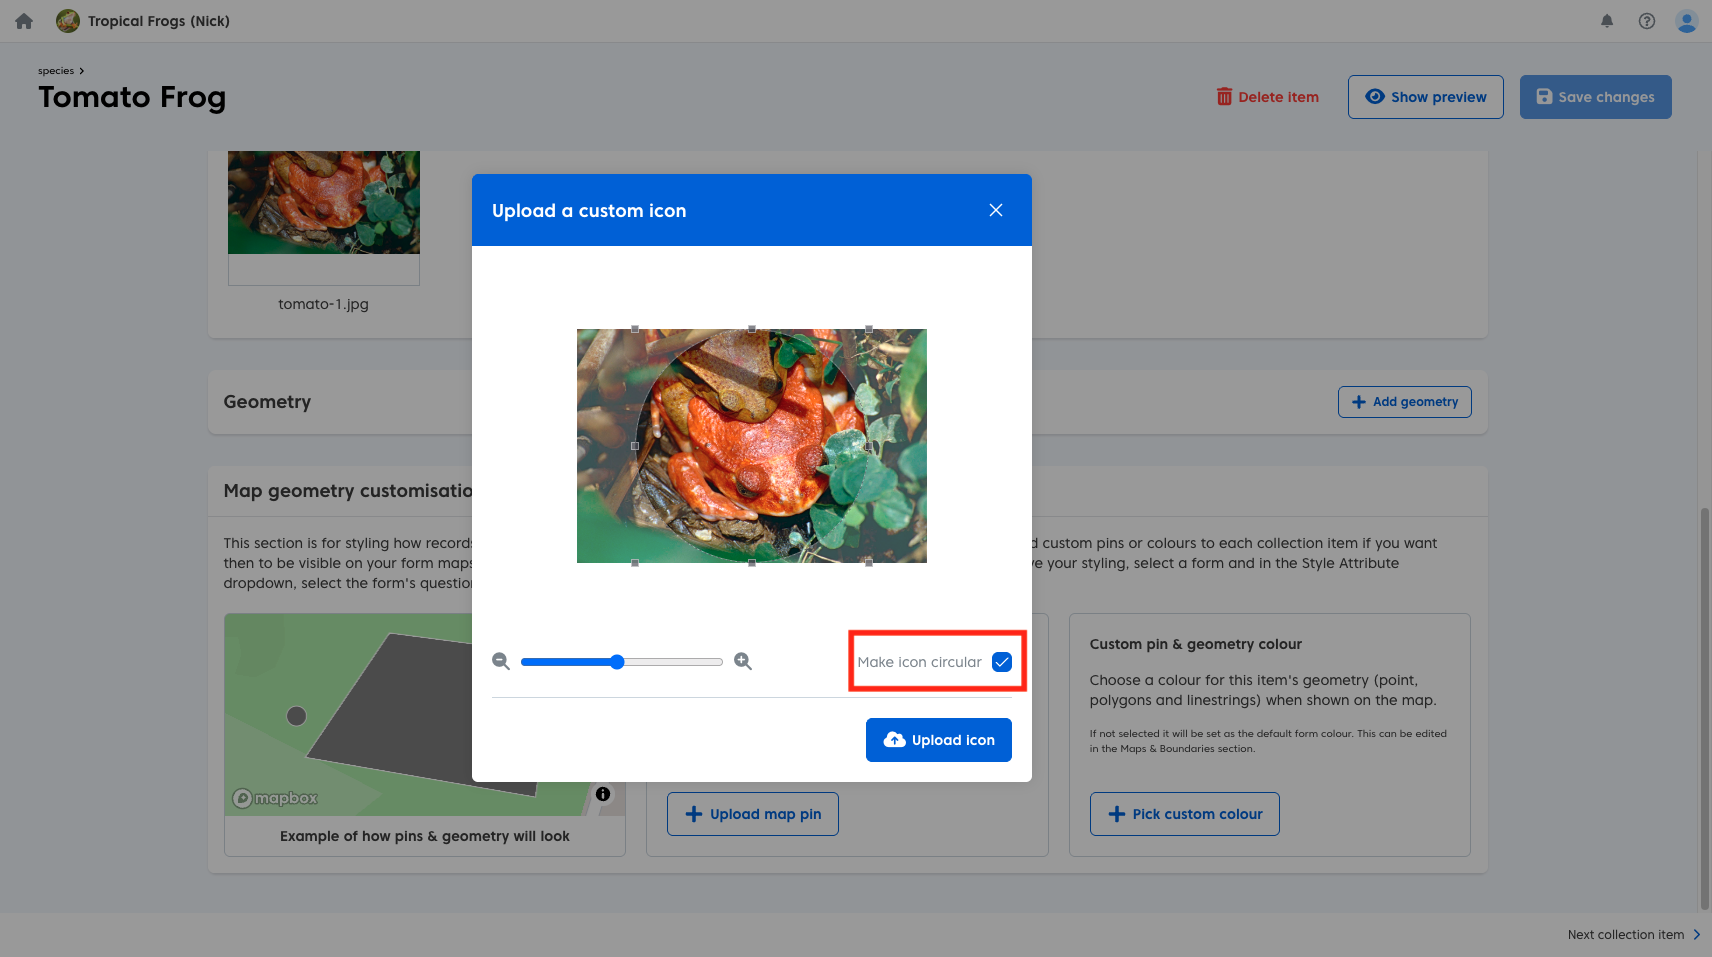1712x957 pixels.
Task: Click Delete item
Action: point(1267,97)
